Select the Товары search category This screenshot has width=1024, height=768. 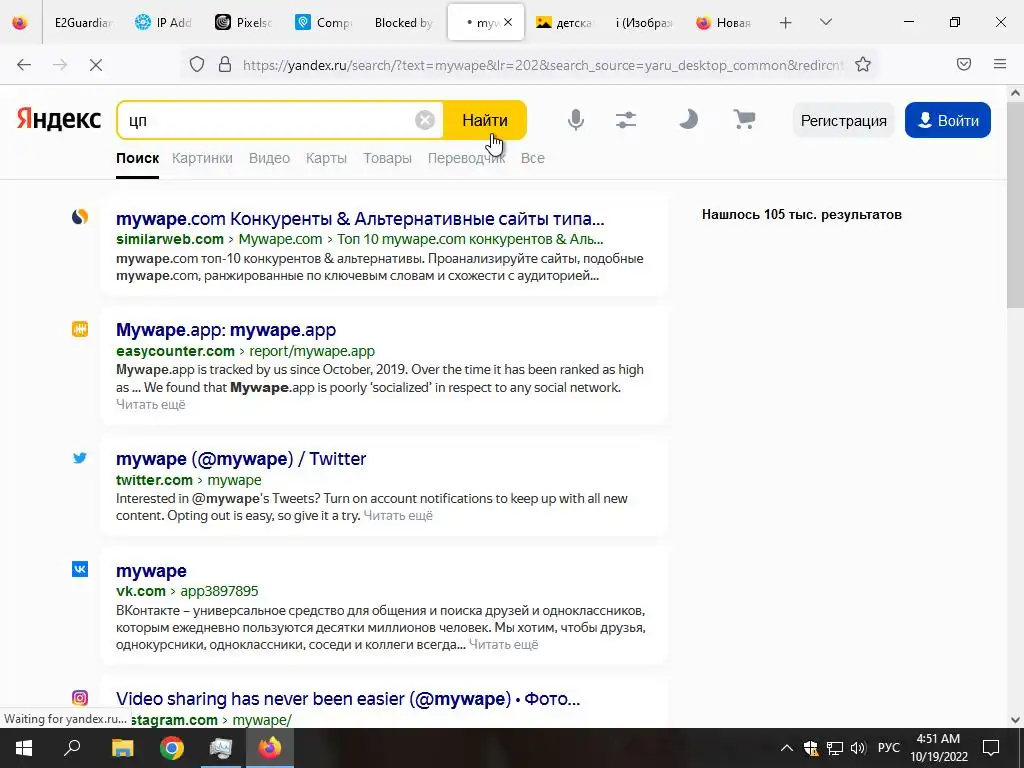[x=387, y=158]
